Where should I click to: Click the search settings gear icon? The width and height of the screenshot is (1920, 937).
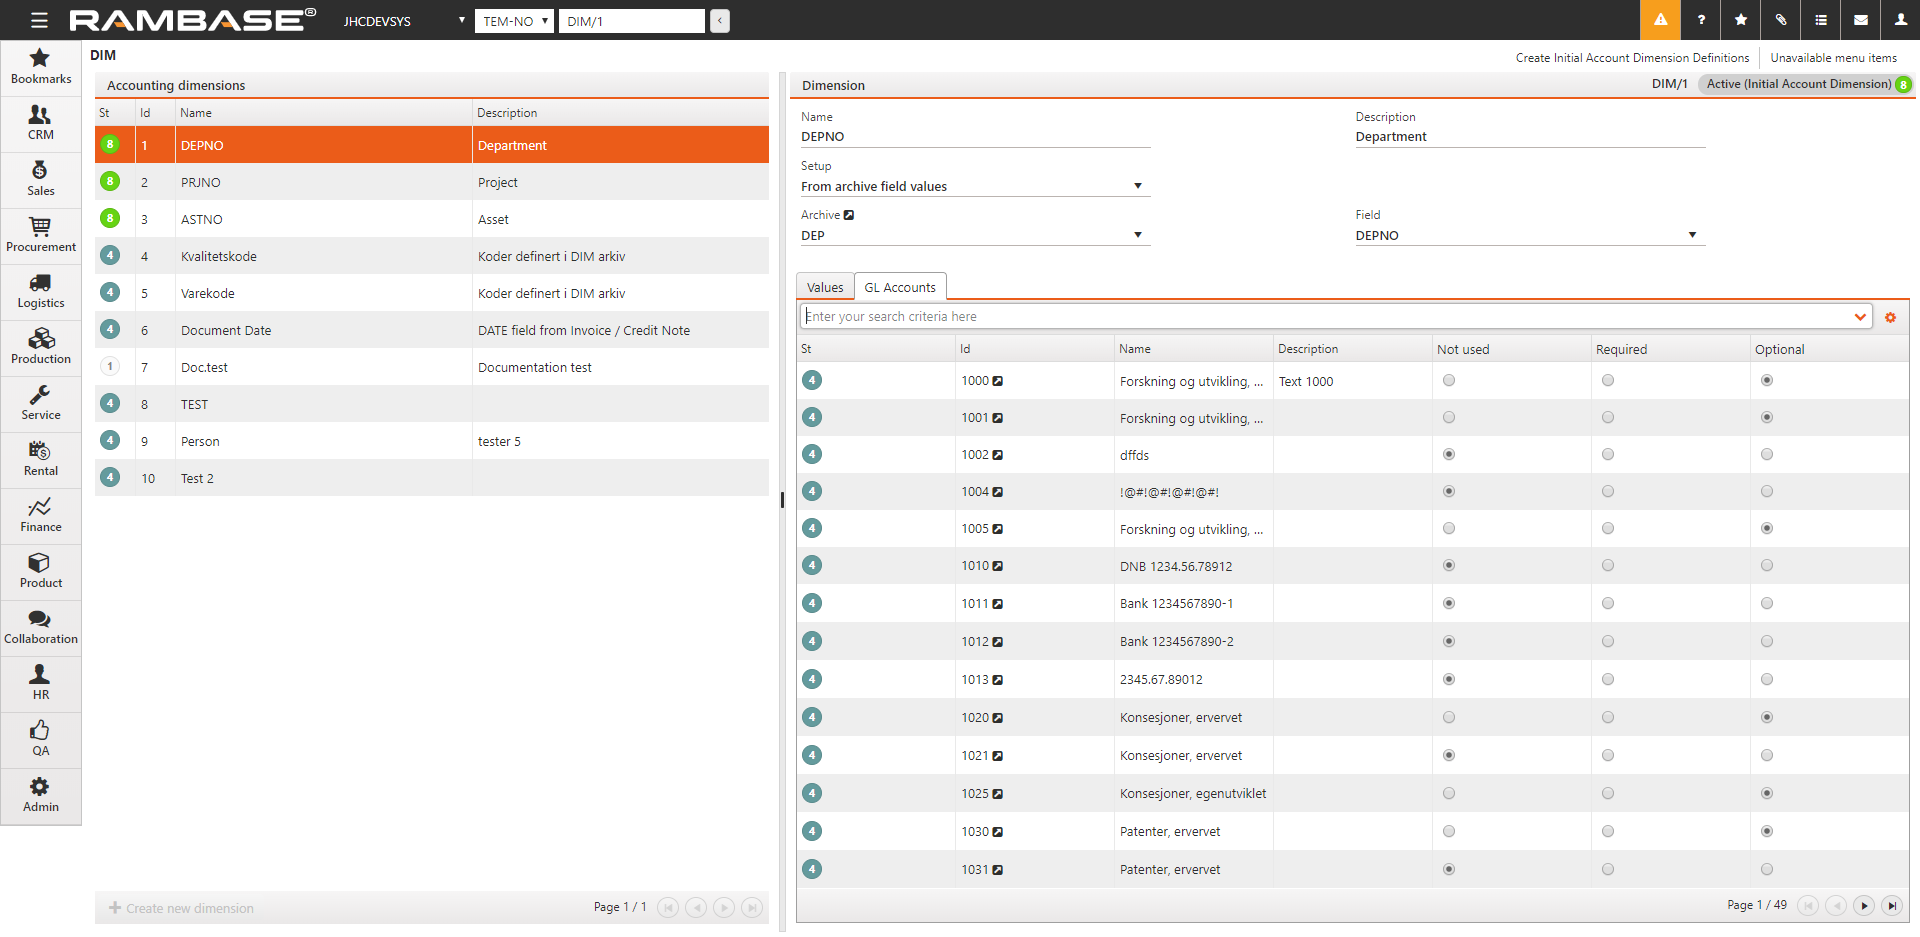pos(1890,317)
